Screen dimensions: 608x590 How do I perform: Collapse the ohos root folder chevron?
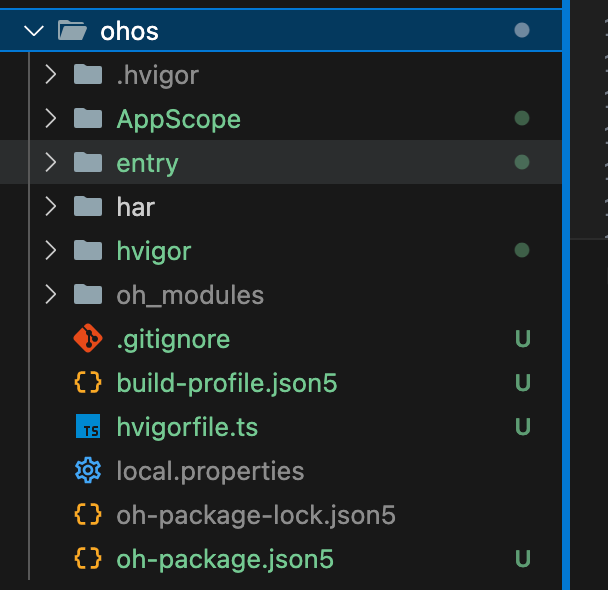click(x=34, y=31)
